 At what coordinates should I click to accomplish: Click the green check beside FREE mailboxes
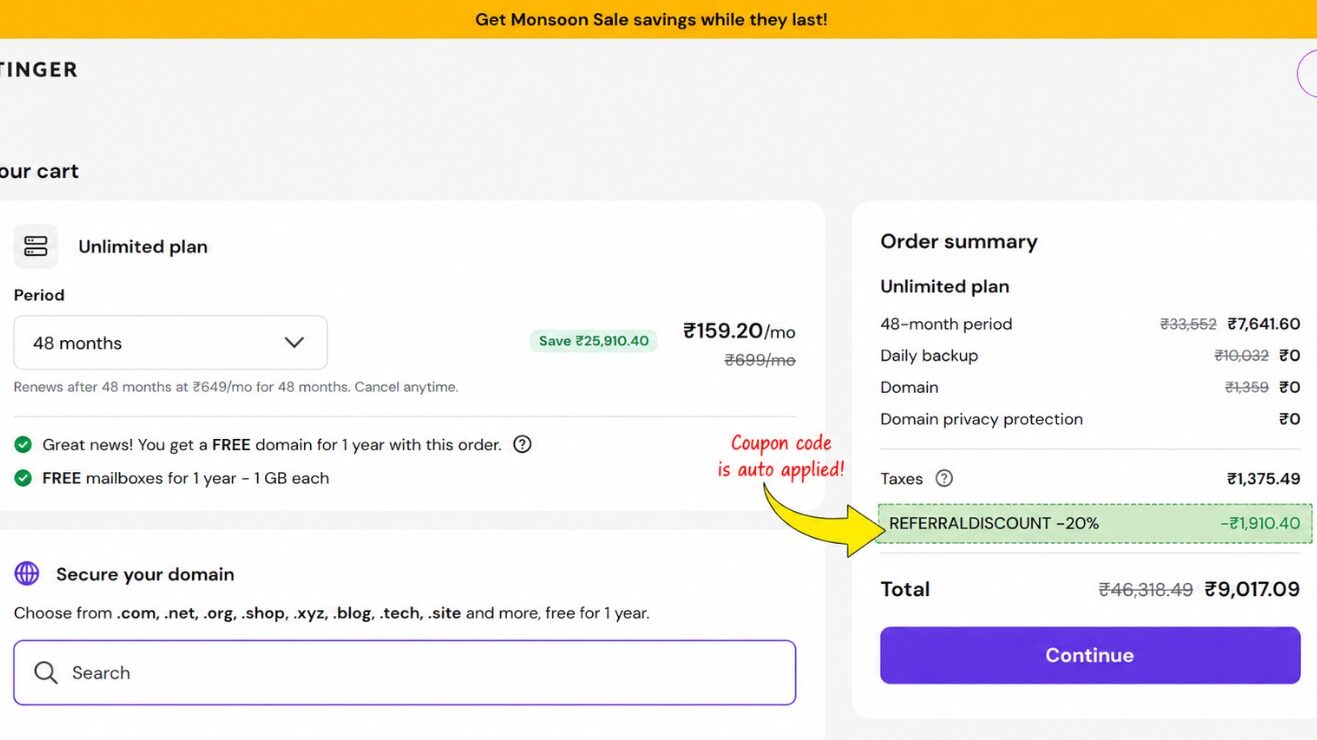[23, 478]
